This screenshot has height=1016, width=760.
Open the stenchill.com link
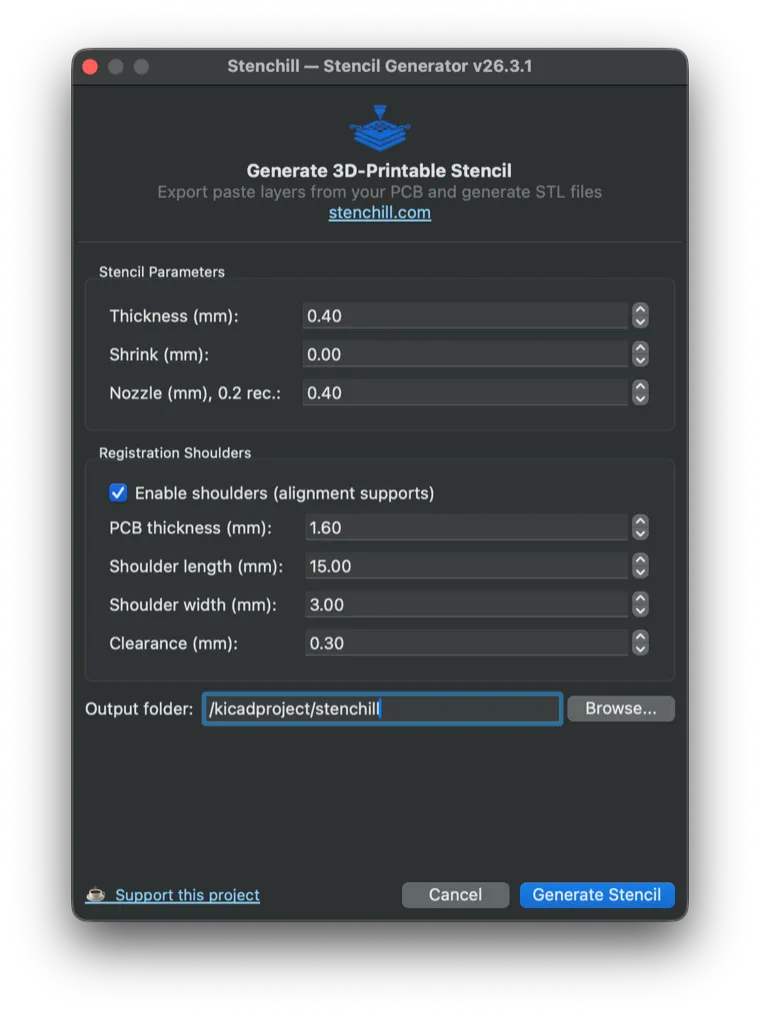[x=379, y=212]
